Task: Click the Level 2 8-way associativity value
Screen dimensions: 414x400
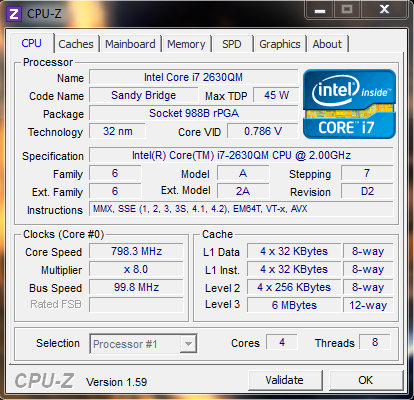Action: tap(368, 287)
